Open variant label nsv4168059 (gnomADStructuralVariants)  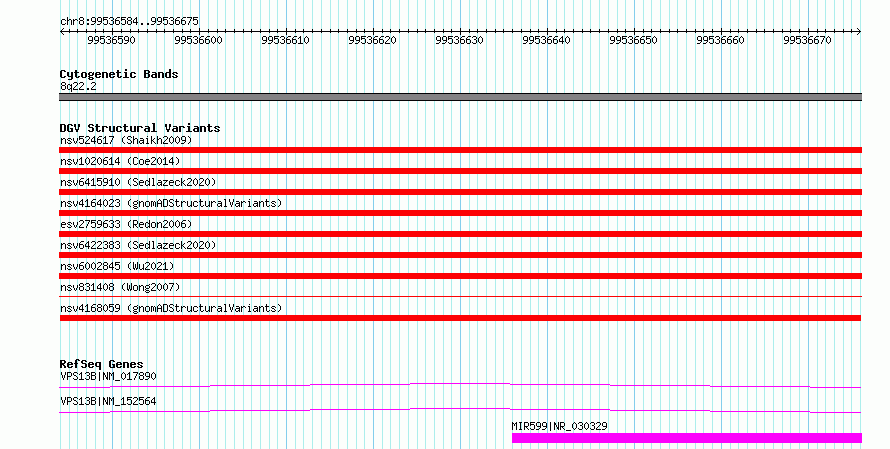pos(171,308)
